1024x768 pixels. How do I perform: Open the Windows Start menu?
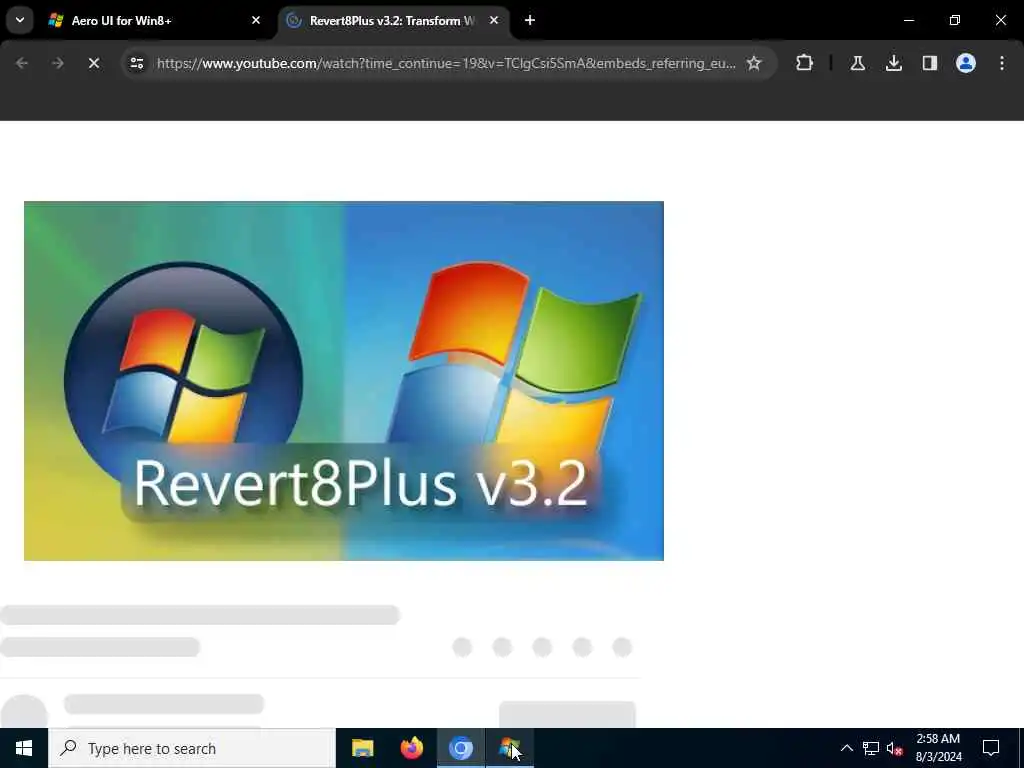pos(24,748)
